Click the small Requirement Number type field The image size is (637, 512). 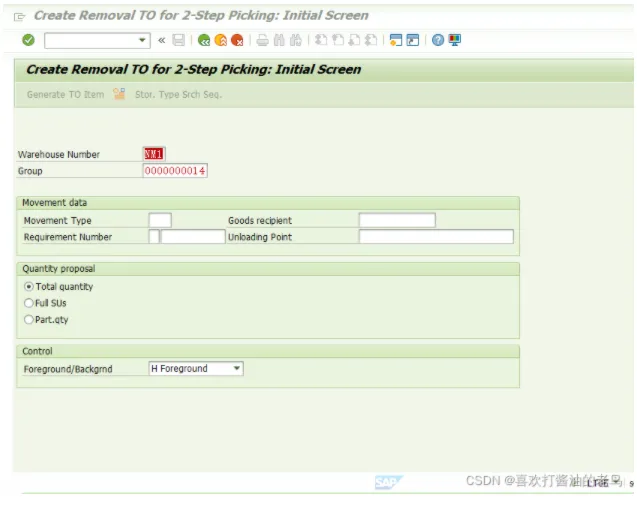click(x=154, y=236)
